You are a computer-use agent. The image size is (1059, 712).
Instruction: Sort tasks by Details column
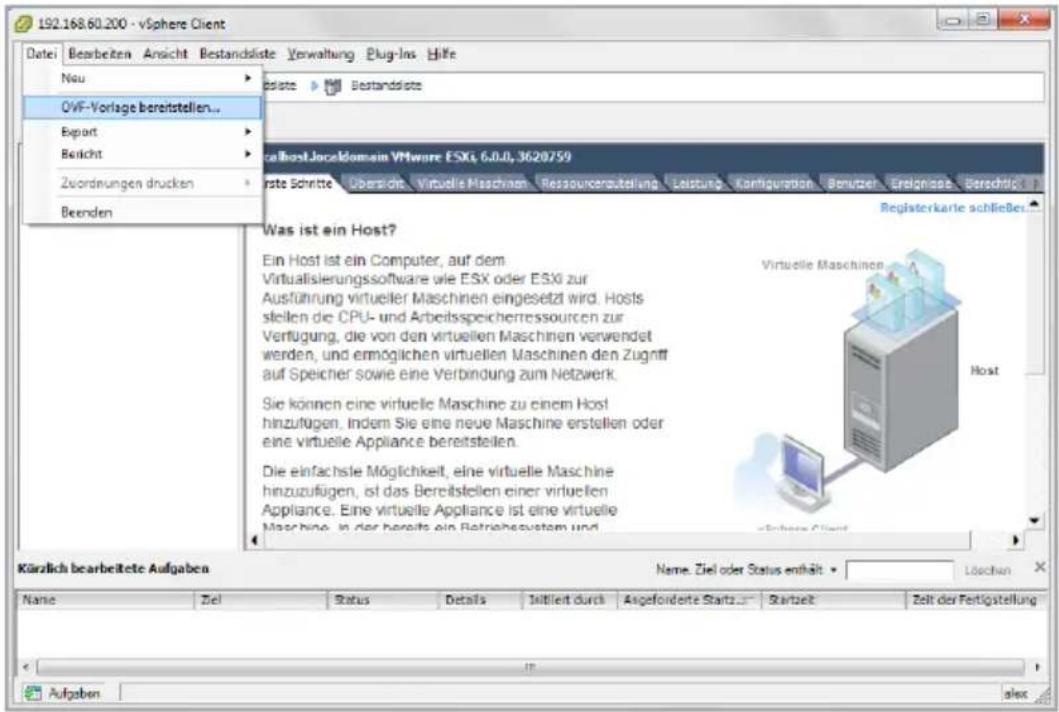coord(481,600)
